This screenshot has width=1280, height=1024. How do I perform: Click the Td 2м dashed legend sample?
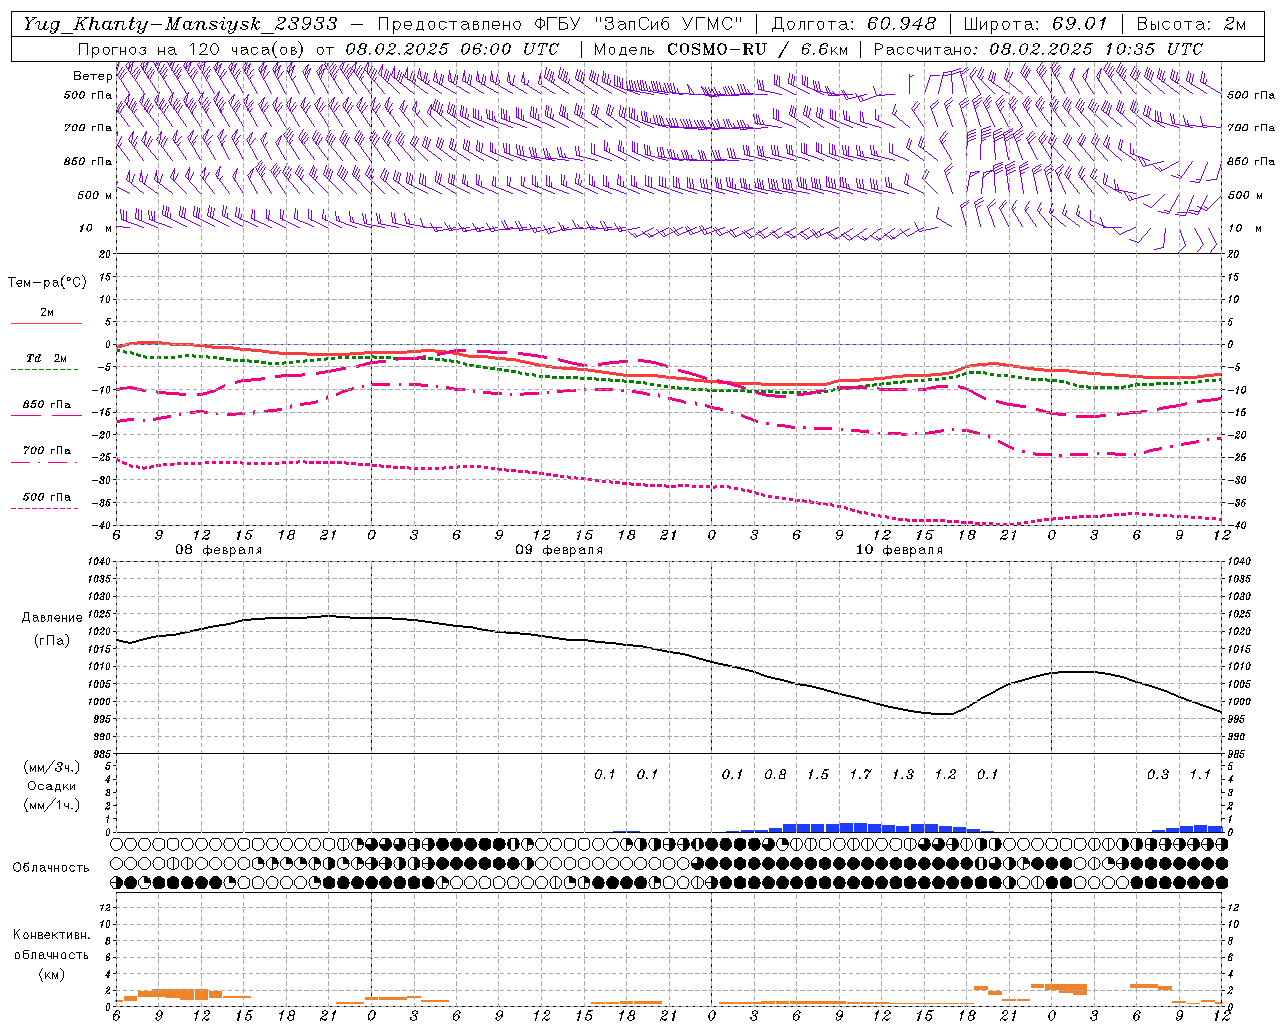point(46,369)
